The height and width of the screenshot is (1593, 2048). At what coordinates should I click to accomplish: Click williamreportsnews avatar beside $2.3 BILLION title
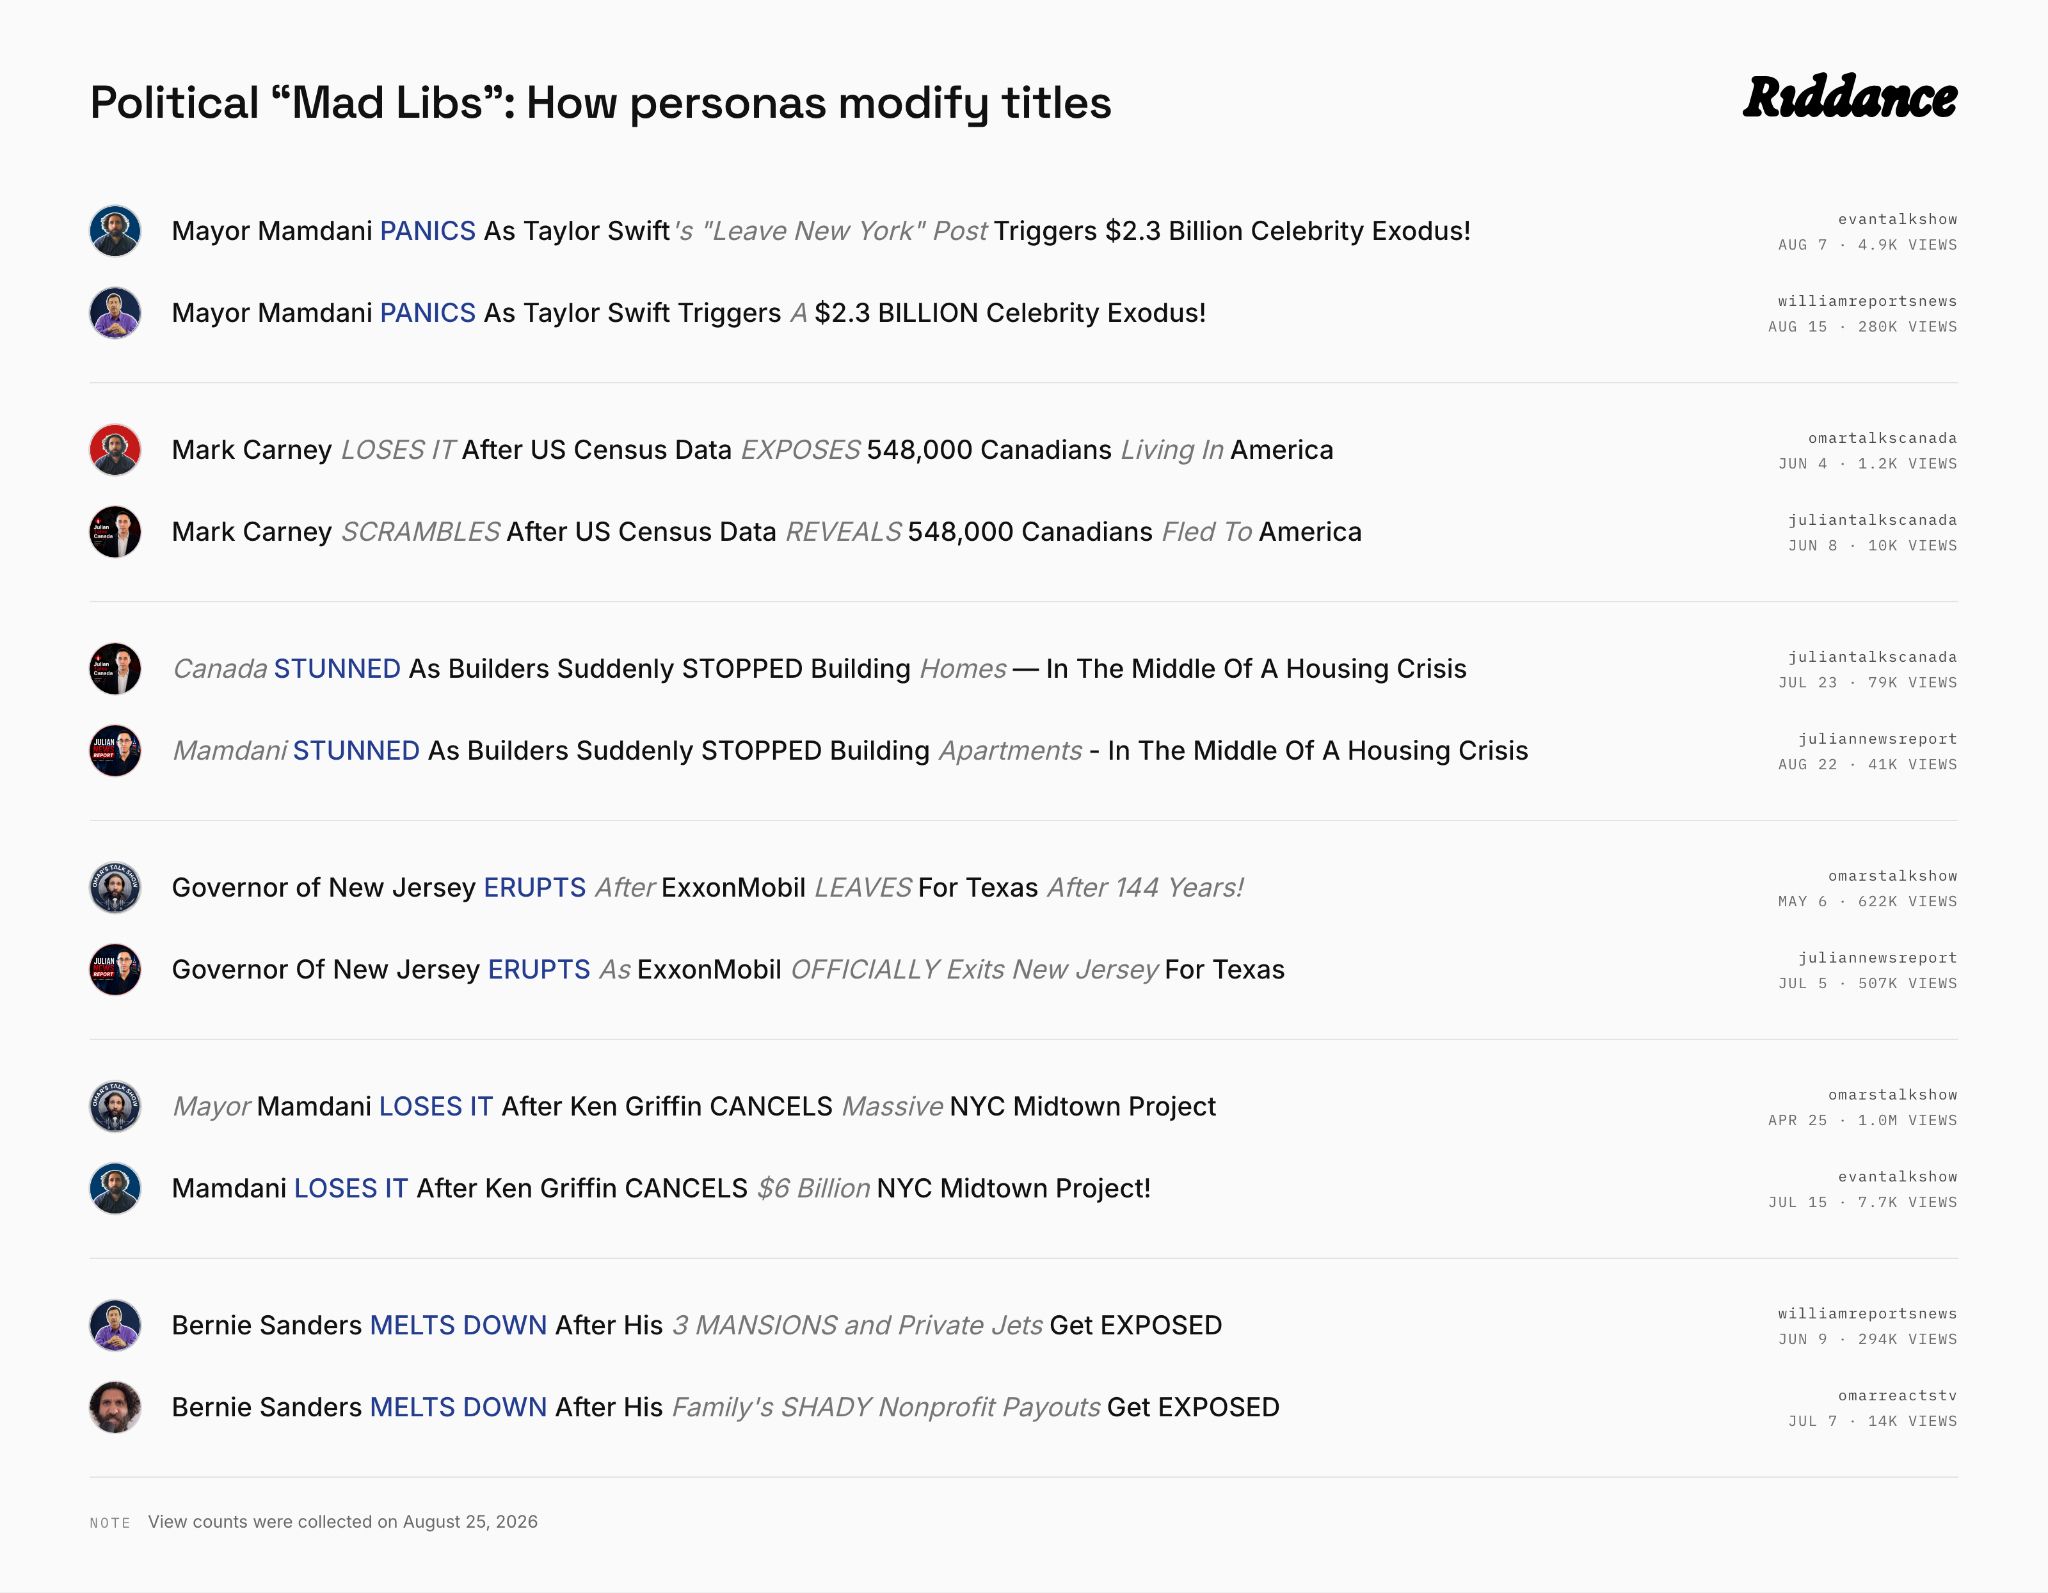point(115,313)
